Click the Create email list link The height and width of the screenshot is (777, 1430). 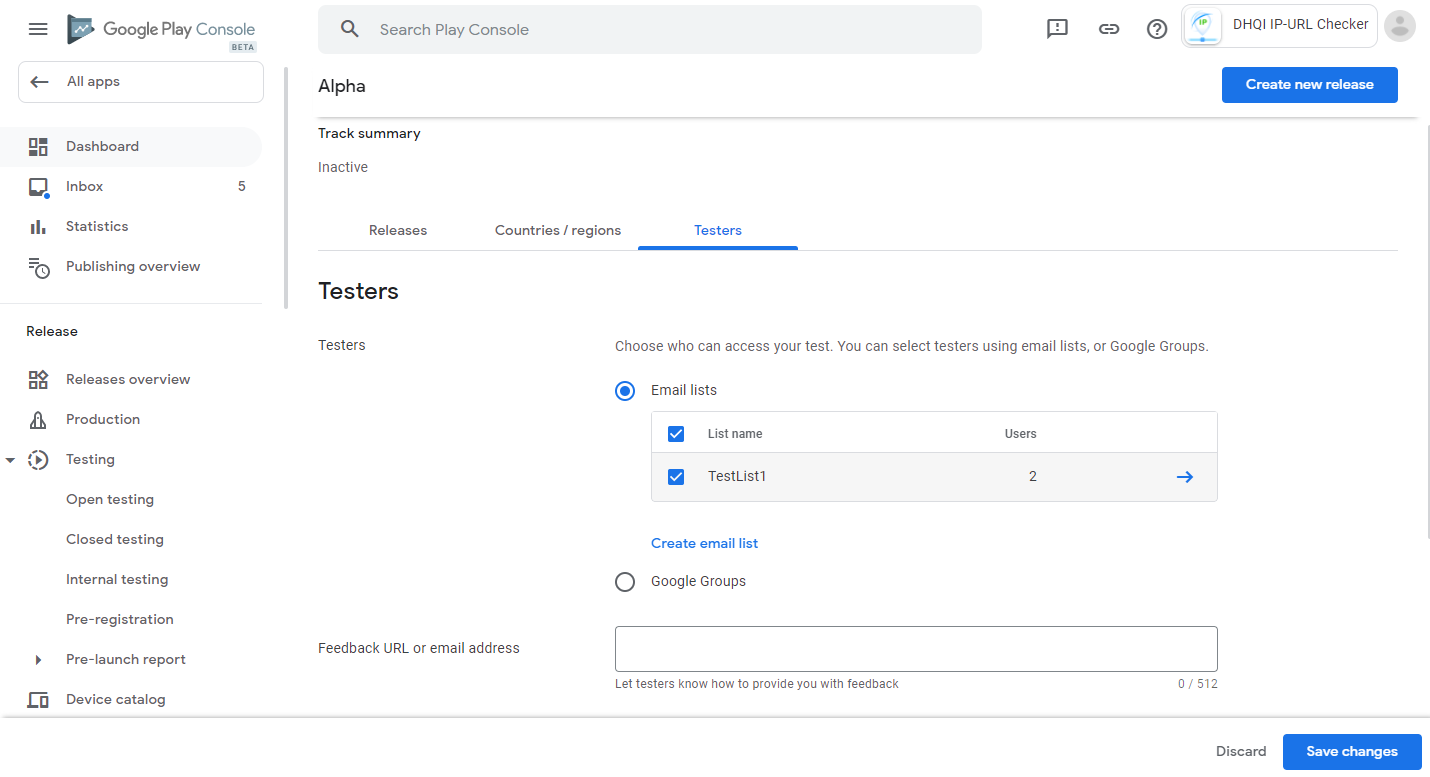(x=704, y=543)
